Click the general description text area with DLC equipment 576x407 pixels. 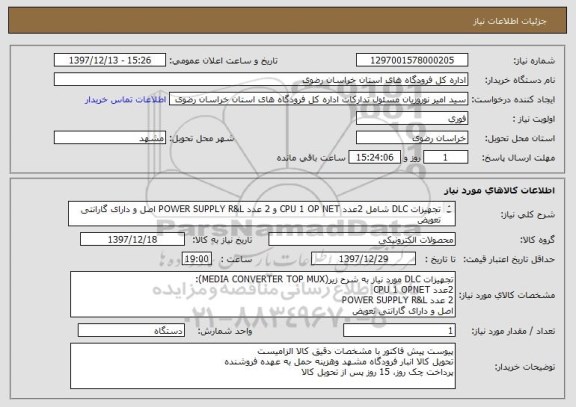(x=262, y=214)
